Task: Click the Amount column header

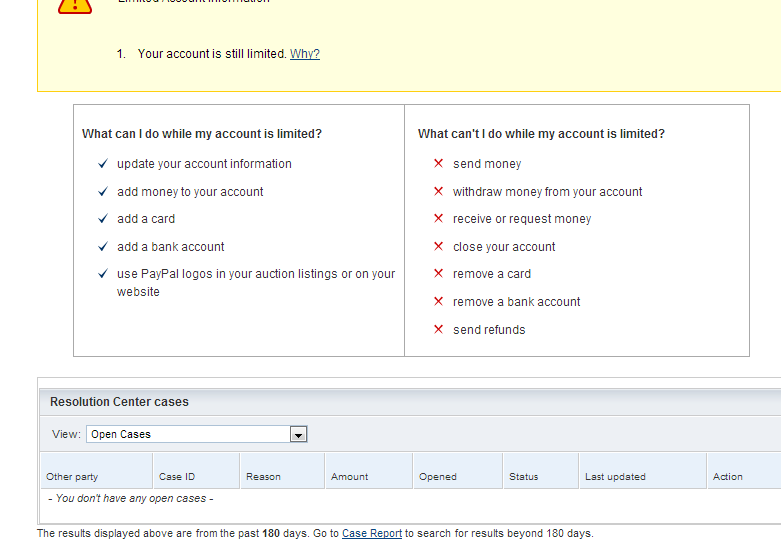Action: point(350,477)
